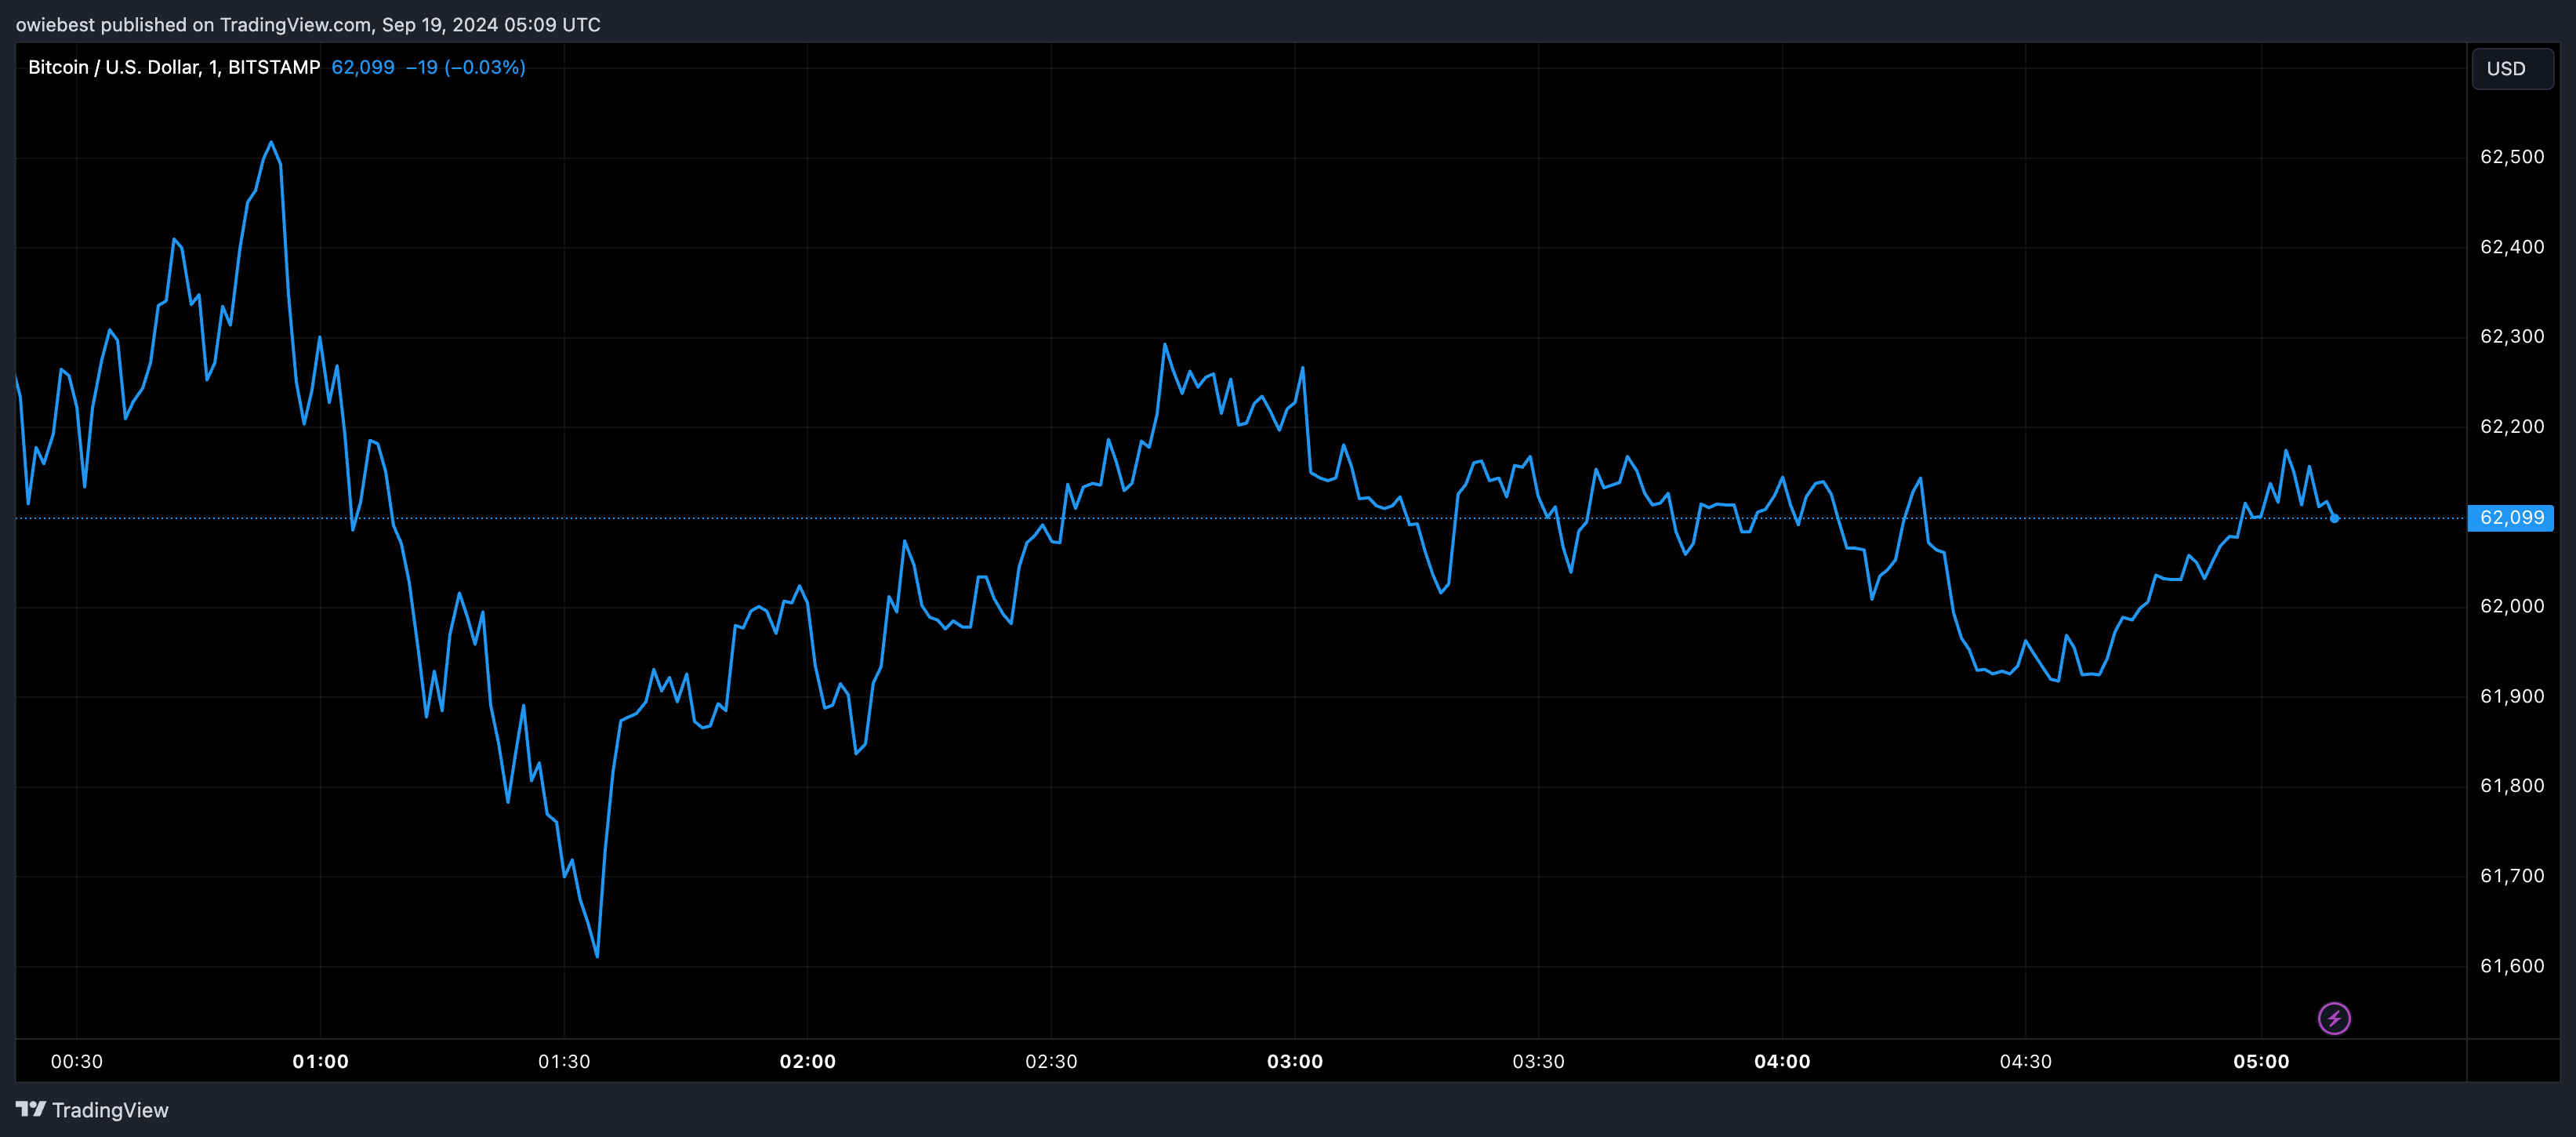Image resolution: width=2576 pixels, height=1137 pixels.
Task: Click the 62,000 price axis label
Action: coord(2512,606)
